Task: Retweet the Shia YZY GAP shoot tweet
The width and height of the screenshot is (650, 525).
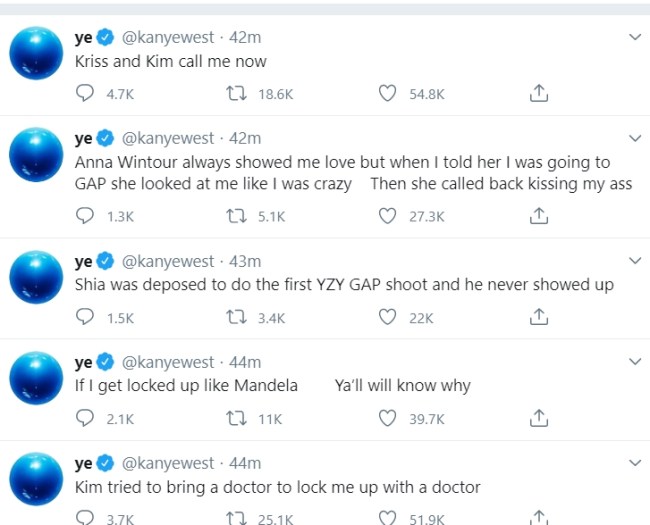Action: [236, 318]
